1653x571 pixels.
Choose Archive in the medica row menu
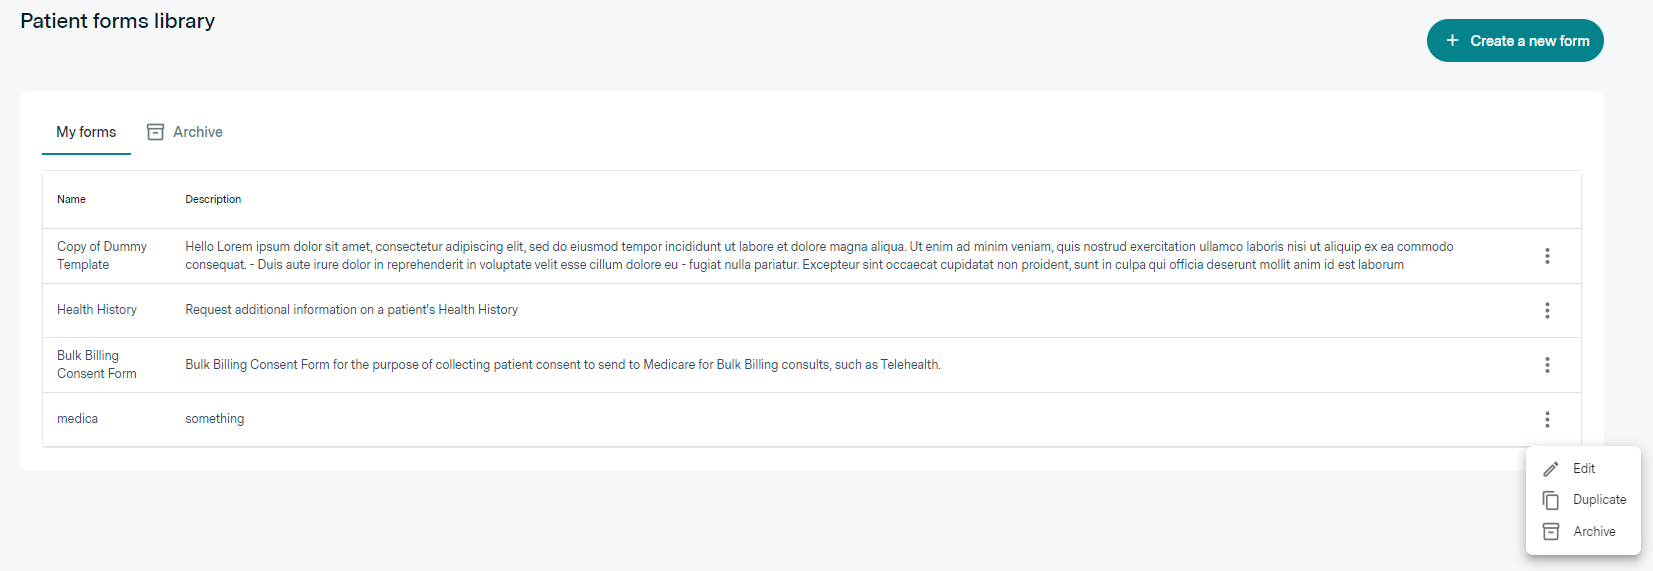click(x=1594, y=532)
